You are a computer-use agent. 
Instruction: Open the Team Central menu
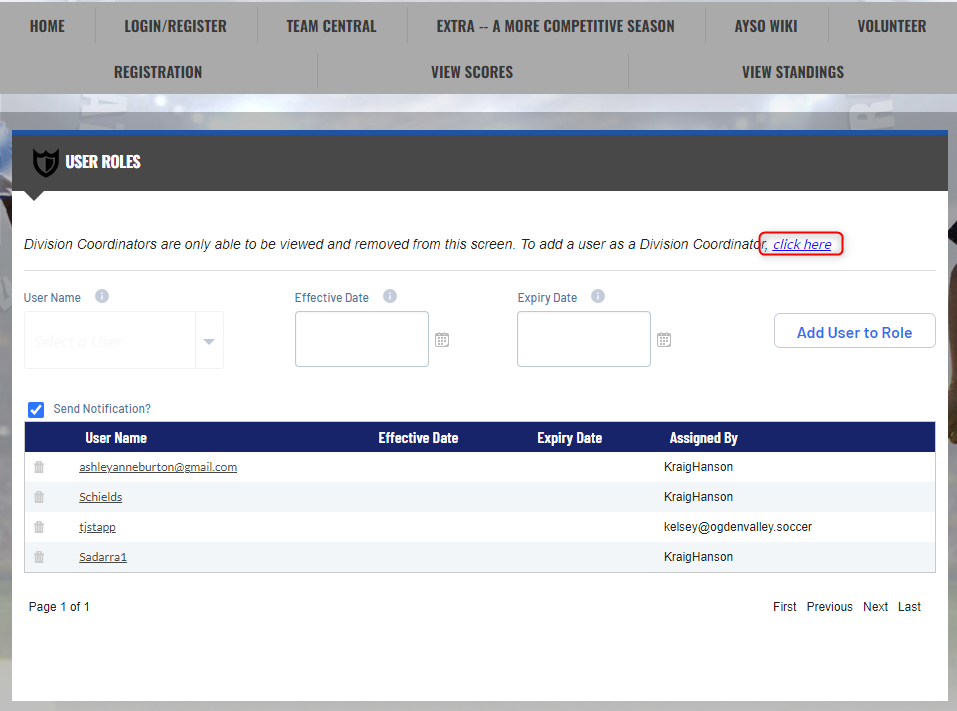(x=331, y=26)
